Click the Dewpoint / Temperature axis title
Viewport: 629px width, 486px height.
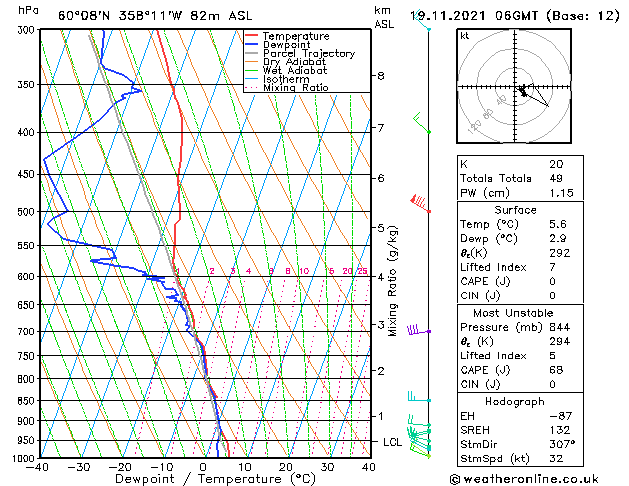[x=215, y=479]
